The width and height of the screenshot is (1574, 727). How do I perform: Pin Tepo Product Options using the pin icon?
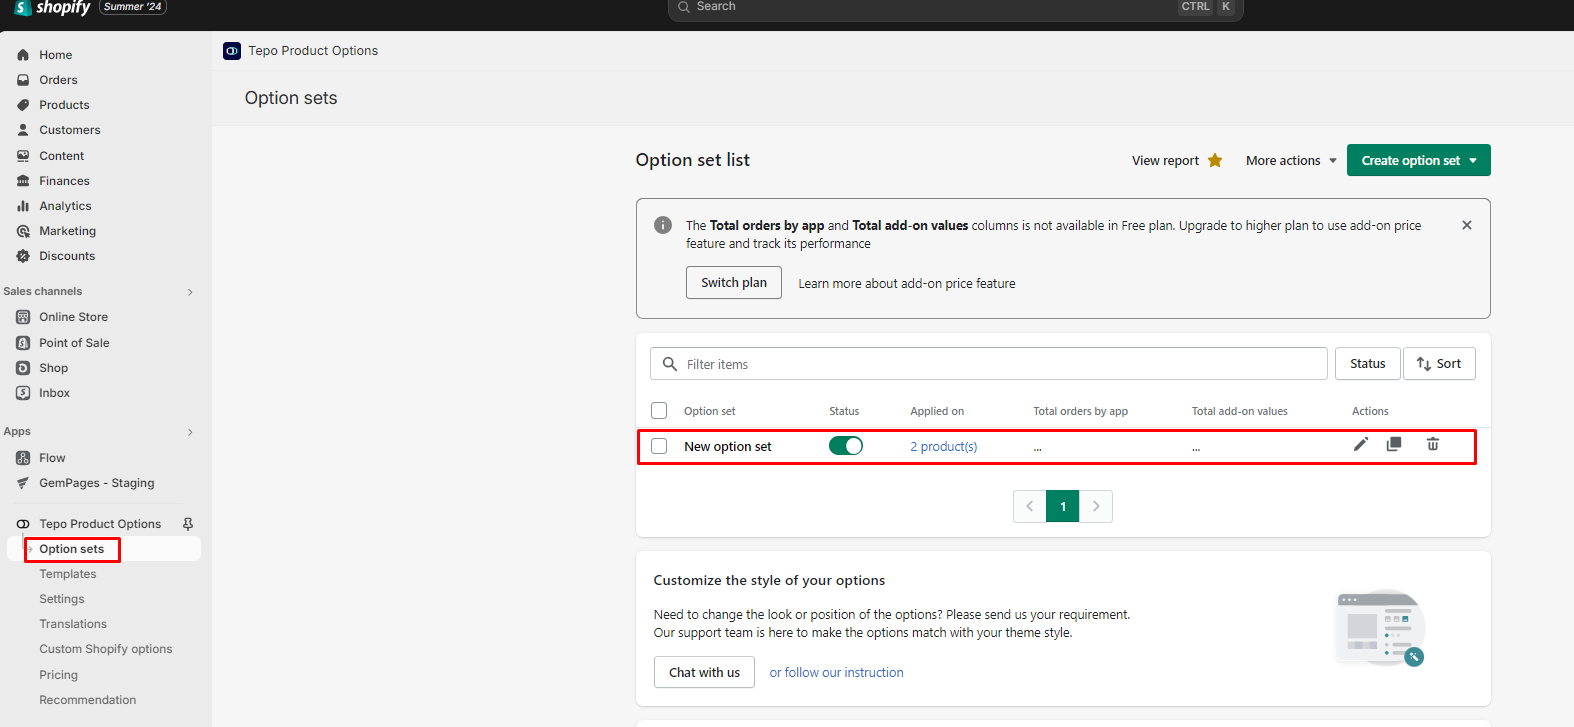point(187,524)
